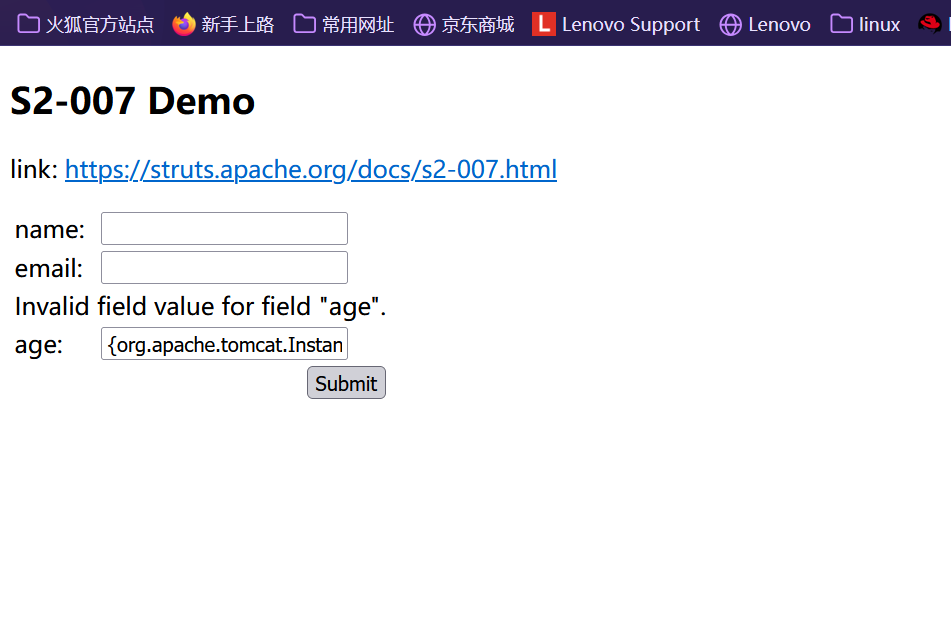
Task: Click the Firefox icon beside 新手上路
Action: [x=184, y=24]
